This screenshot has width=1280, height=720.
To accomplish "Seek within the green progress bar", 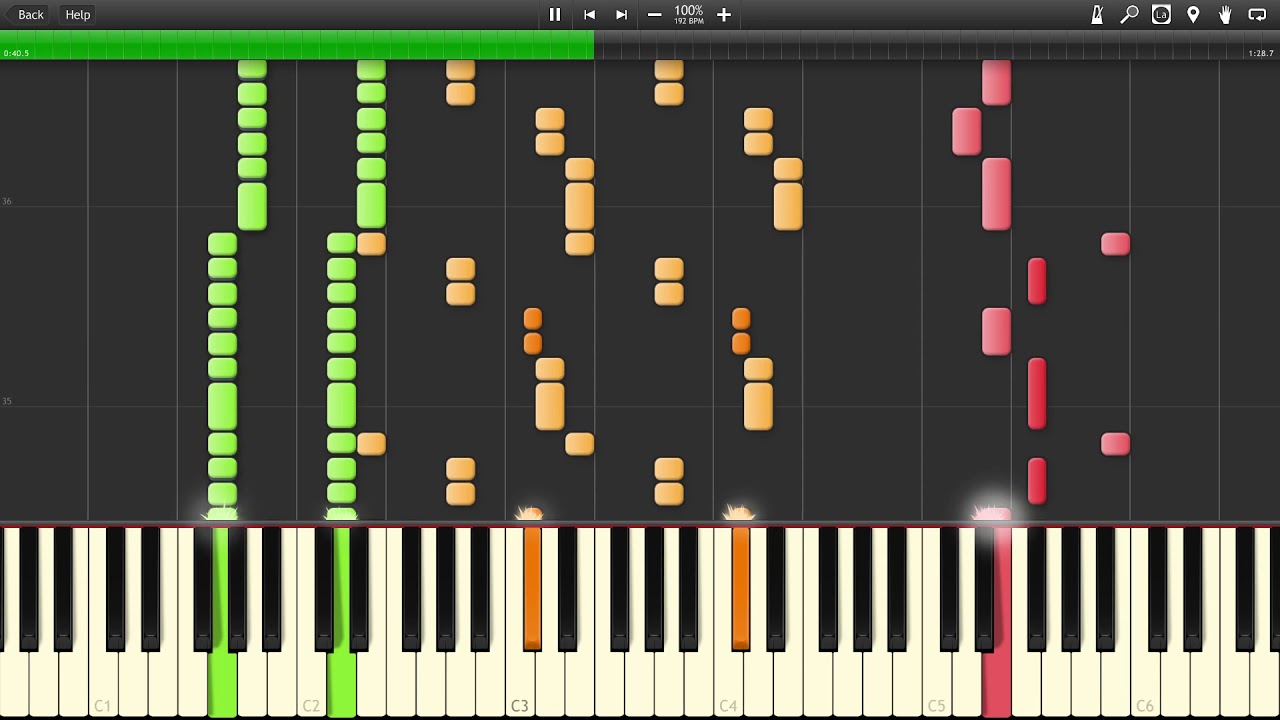I will (300, 44).
